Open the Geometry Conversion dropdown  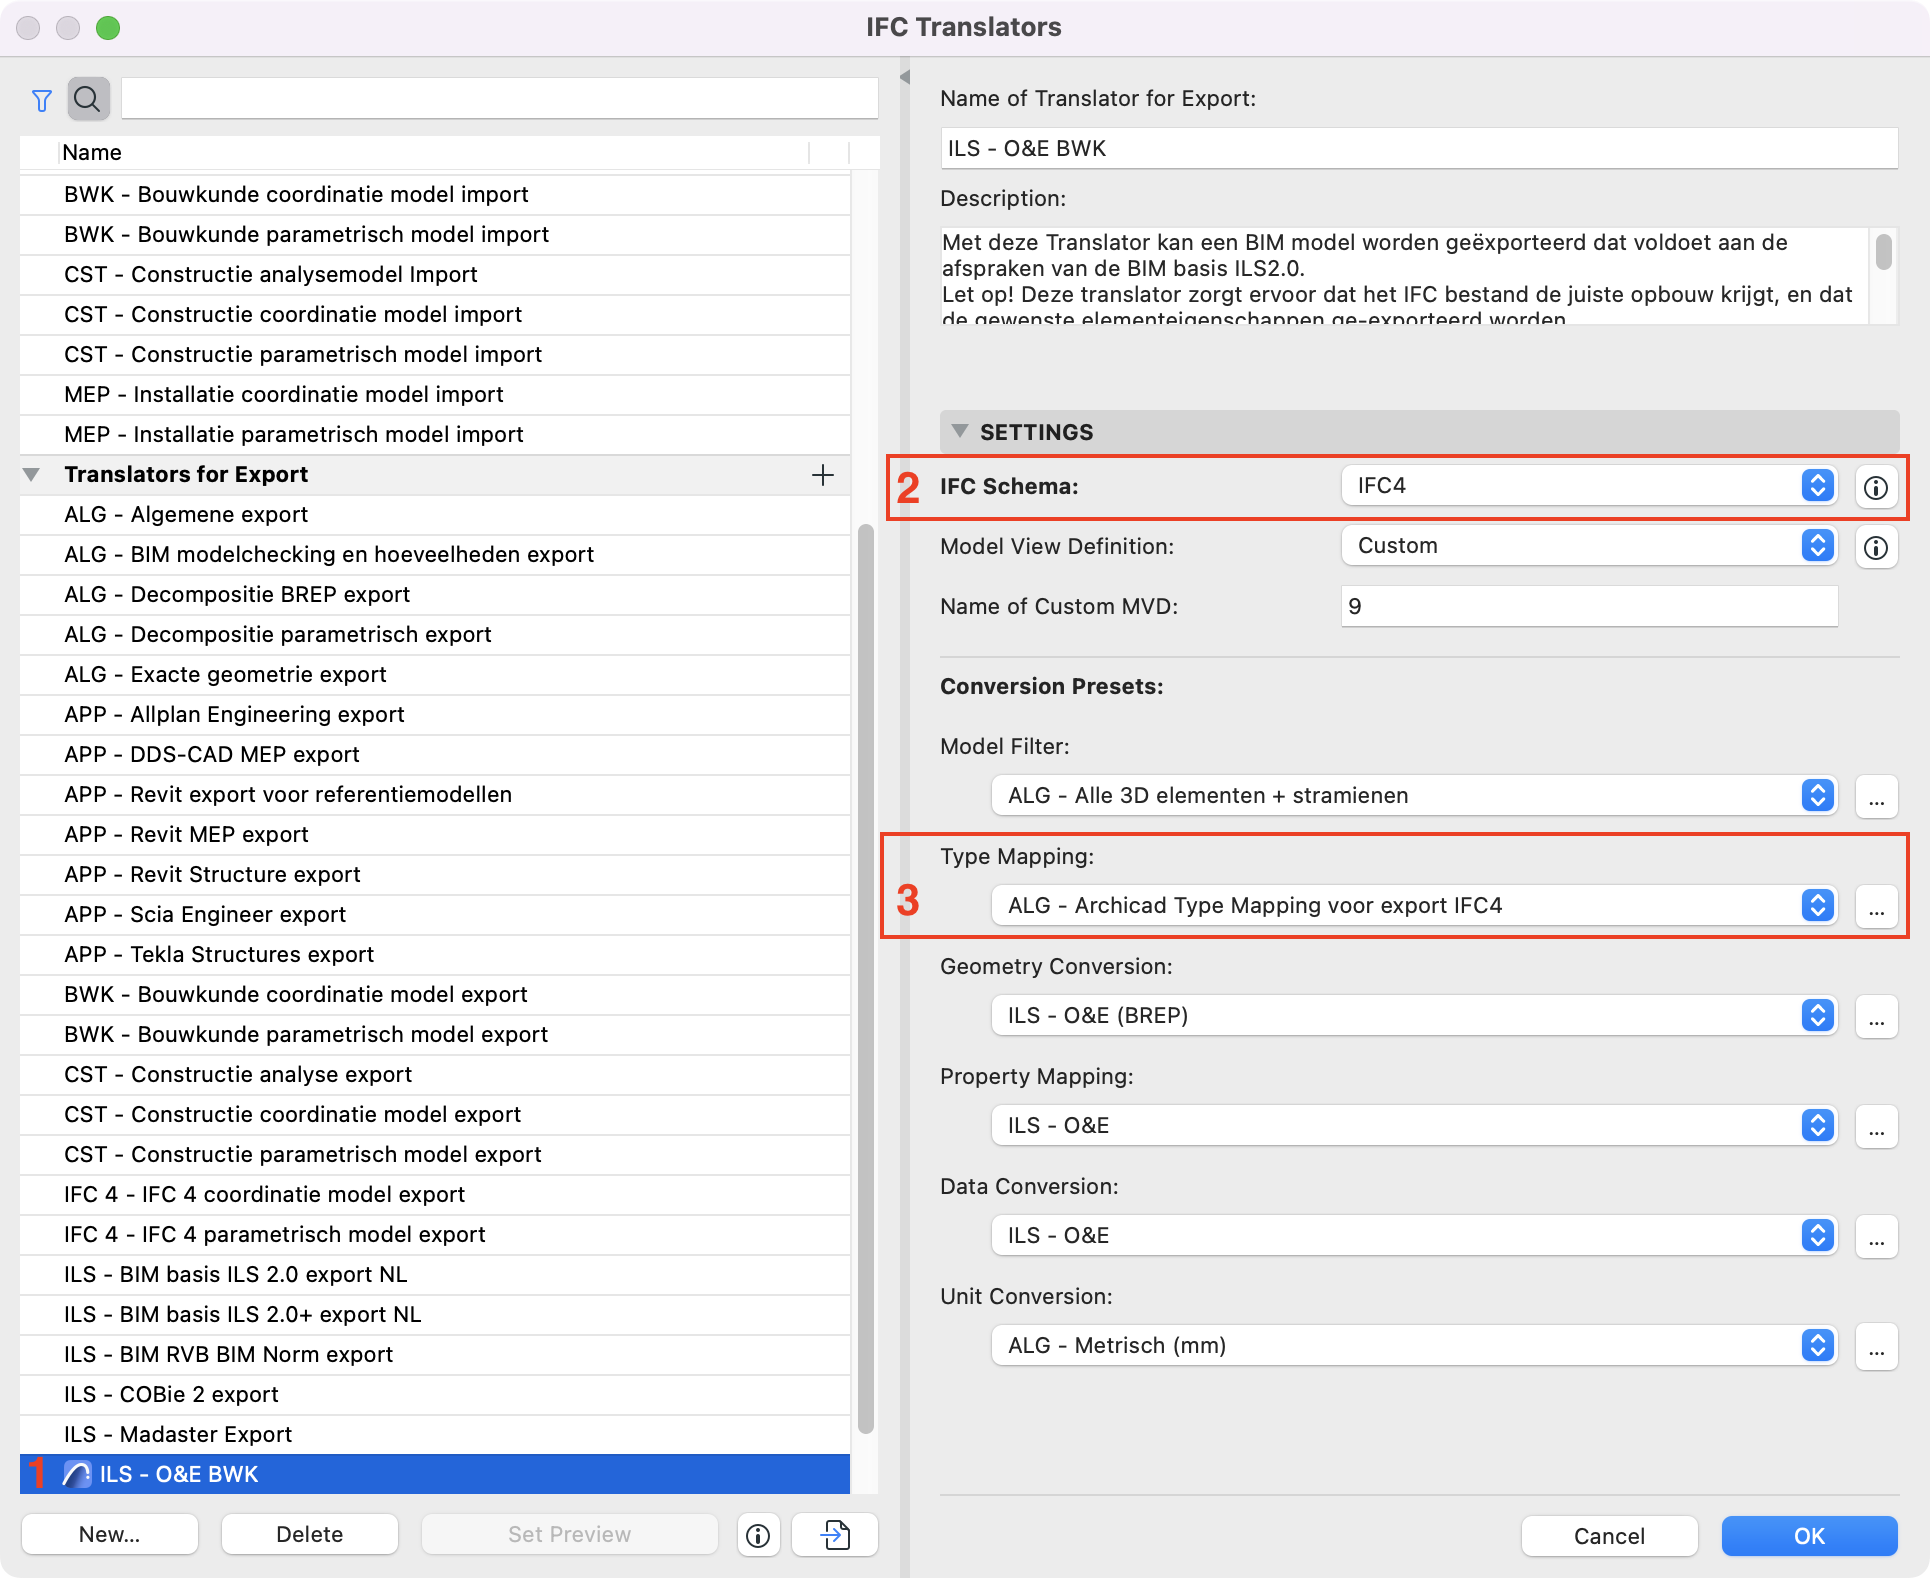pyautogui.click(x=1414, y=1016)
